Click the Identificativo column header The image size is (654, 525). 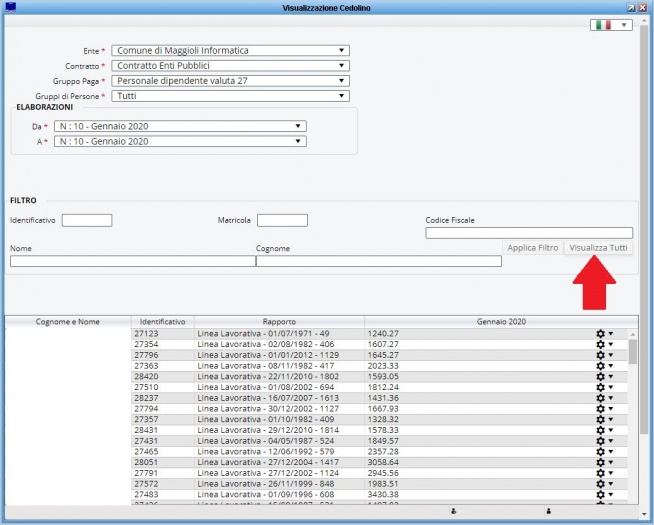[x=162, y=322]
